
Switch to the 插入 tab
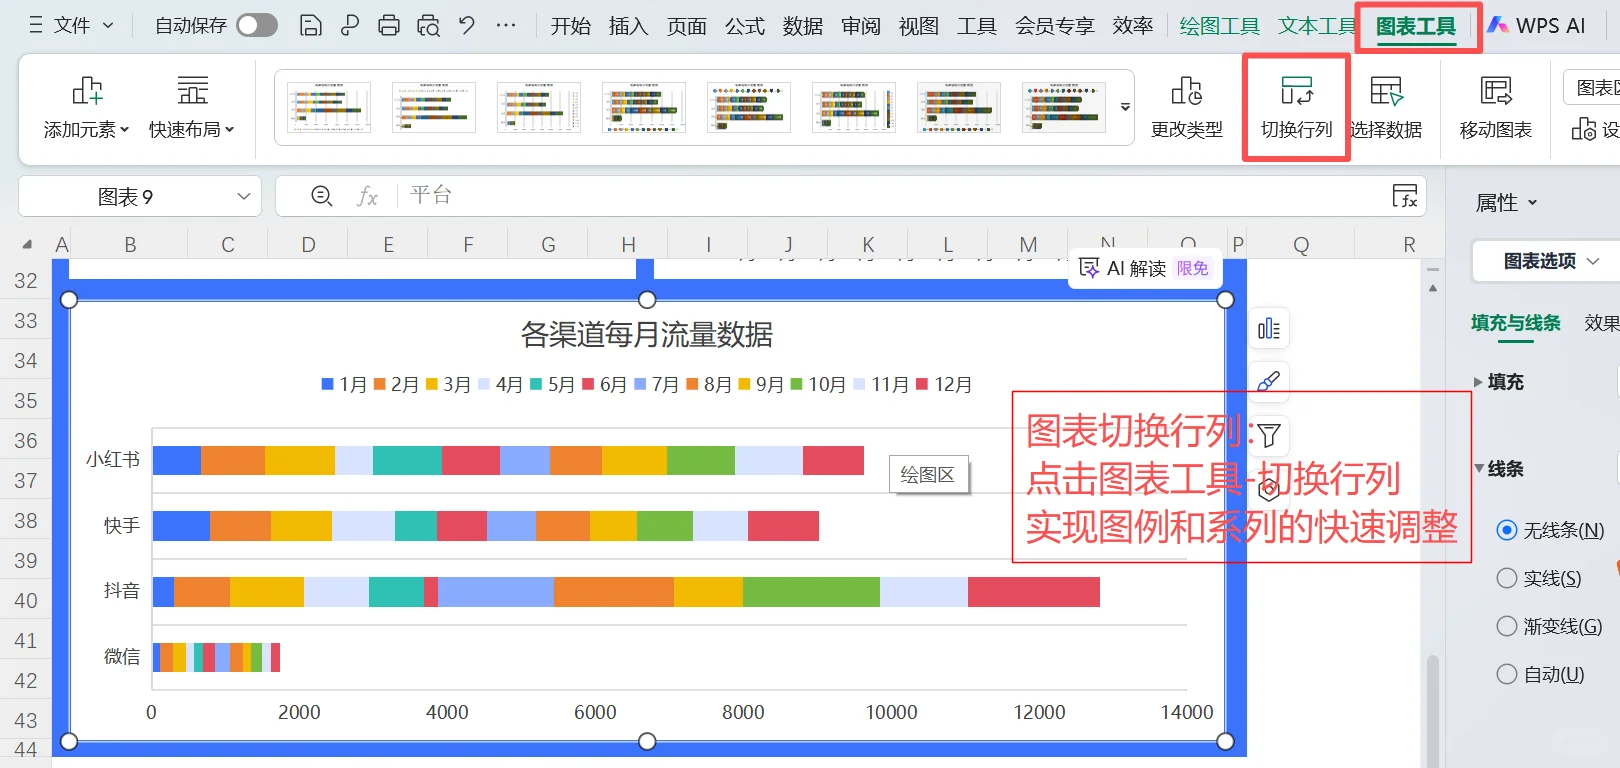629,26
